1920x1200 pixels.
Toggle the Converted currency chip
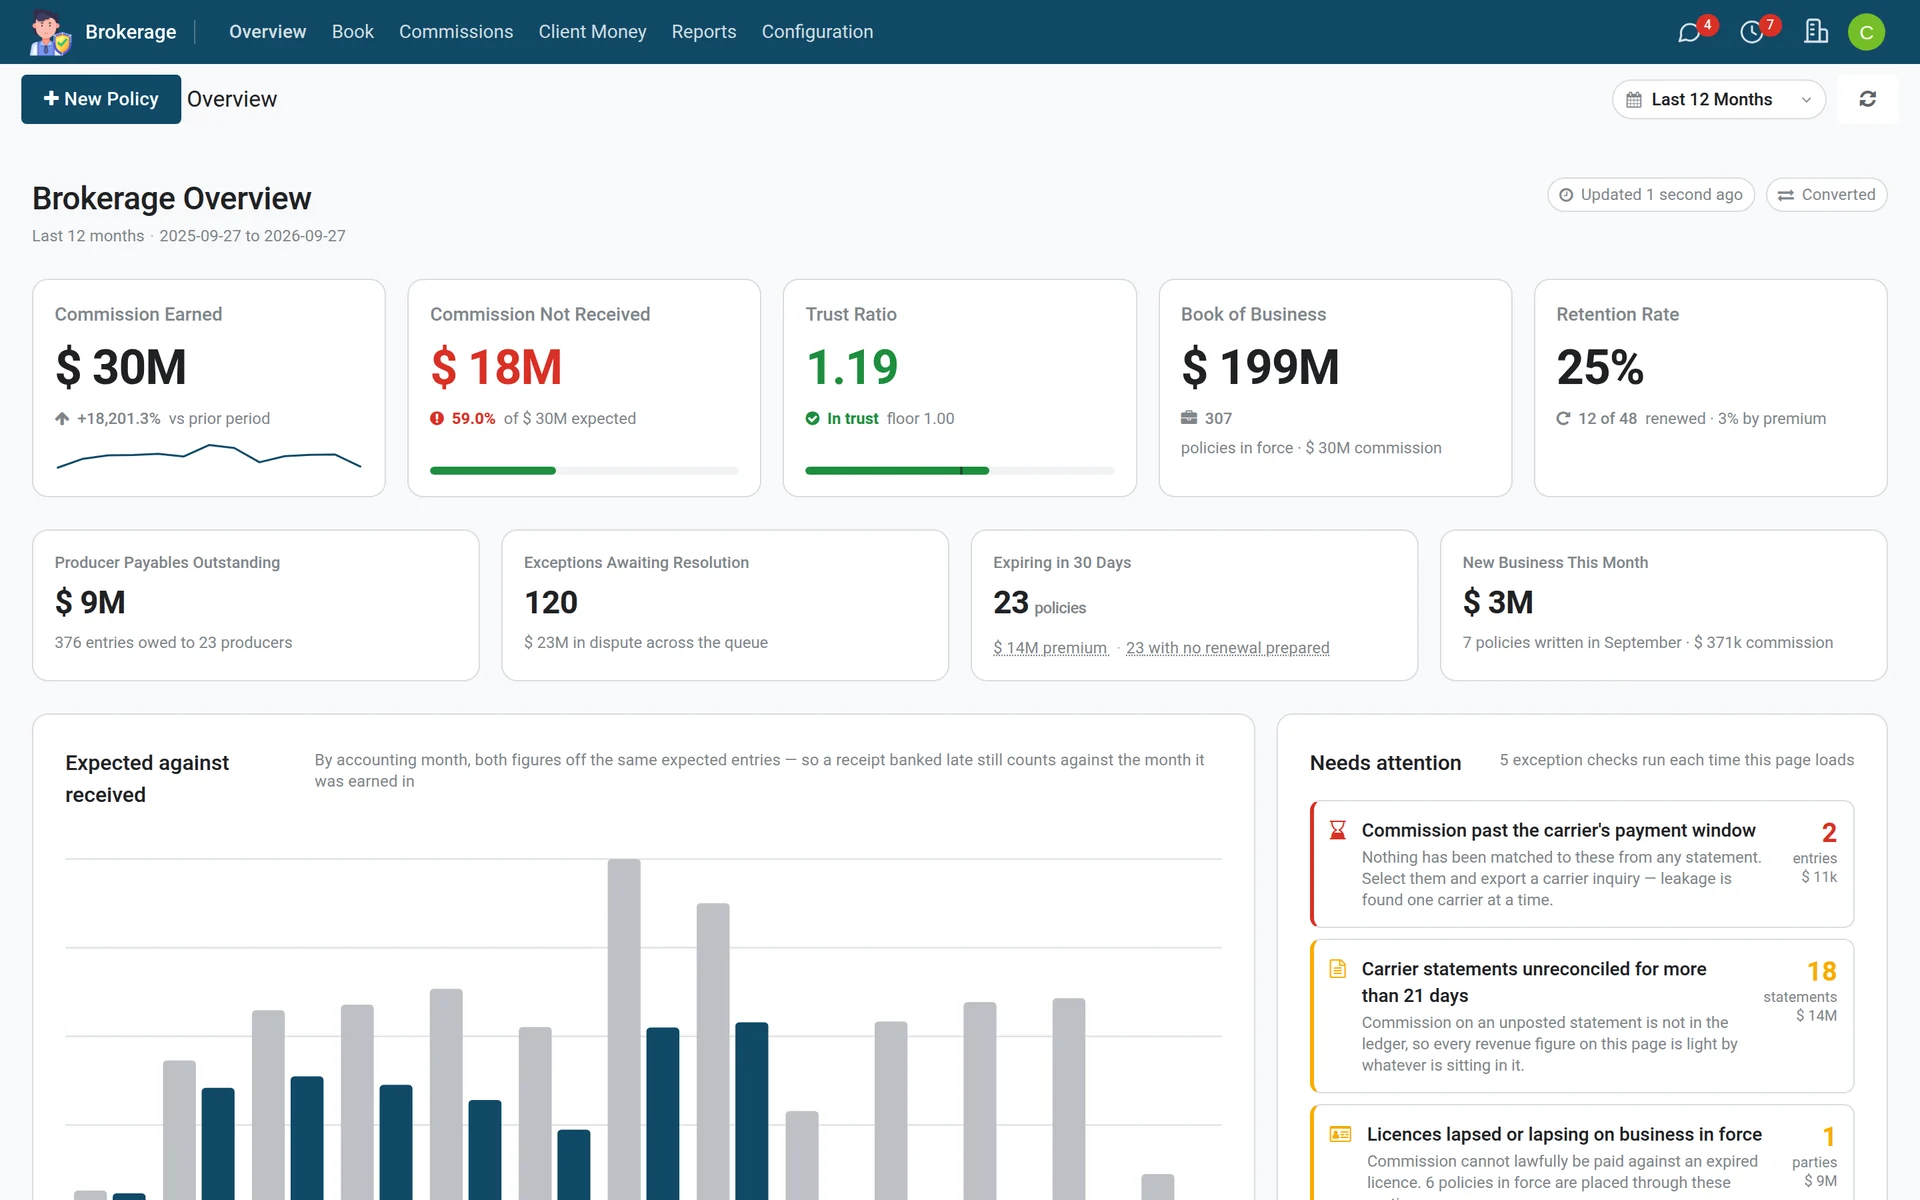click(1826, 195)
